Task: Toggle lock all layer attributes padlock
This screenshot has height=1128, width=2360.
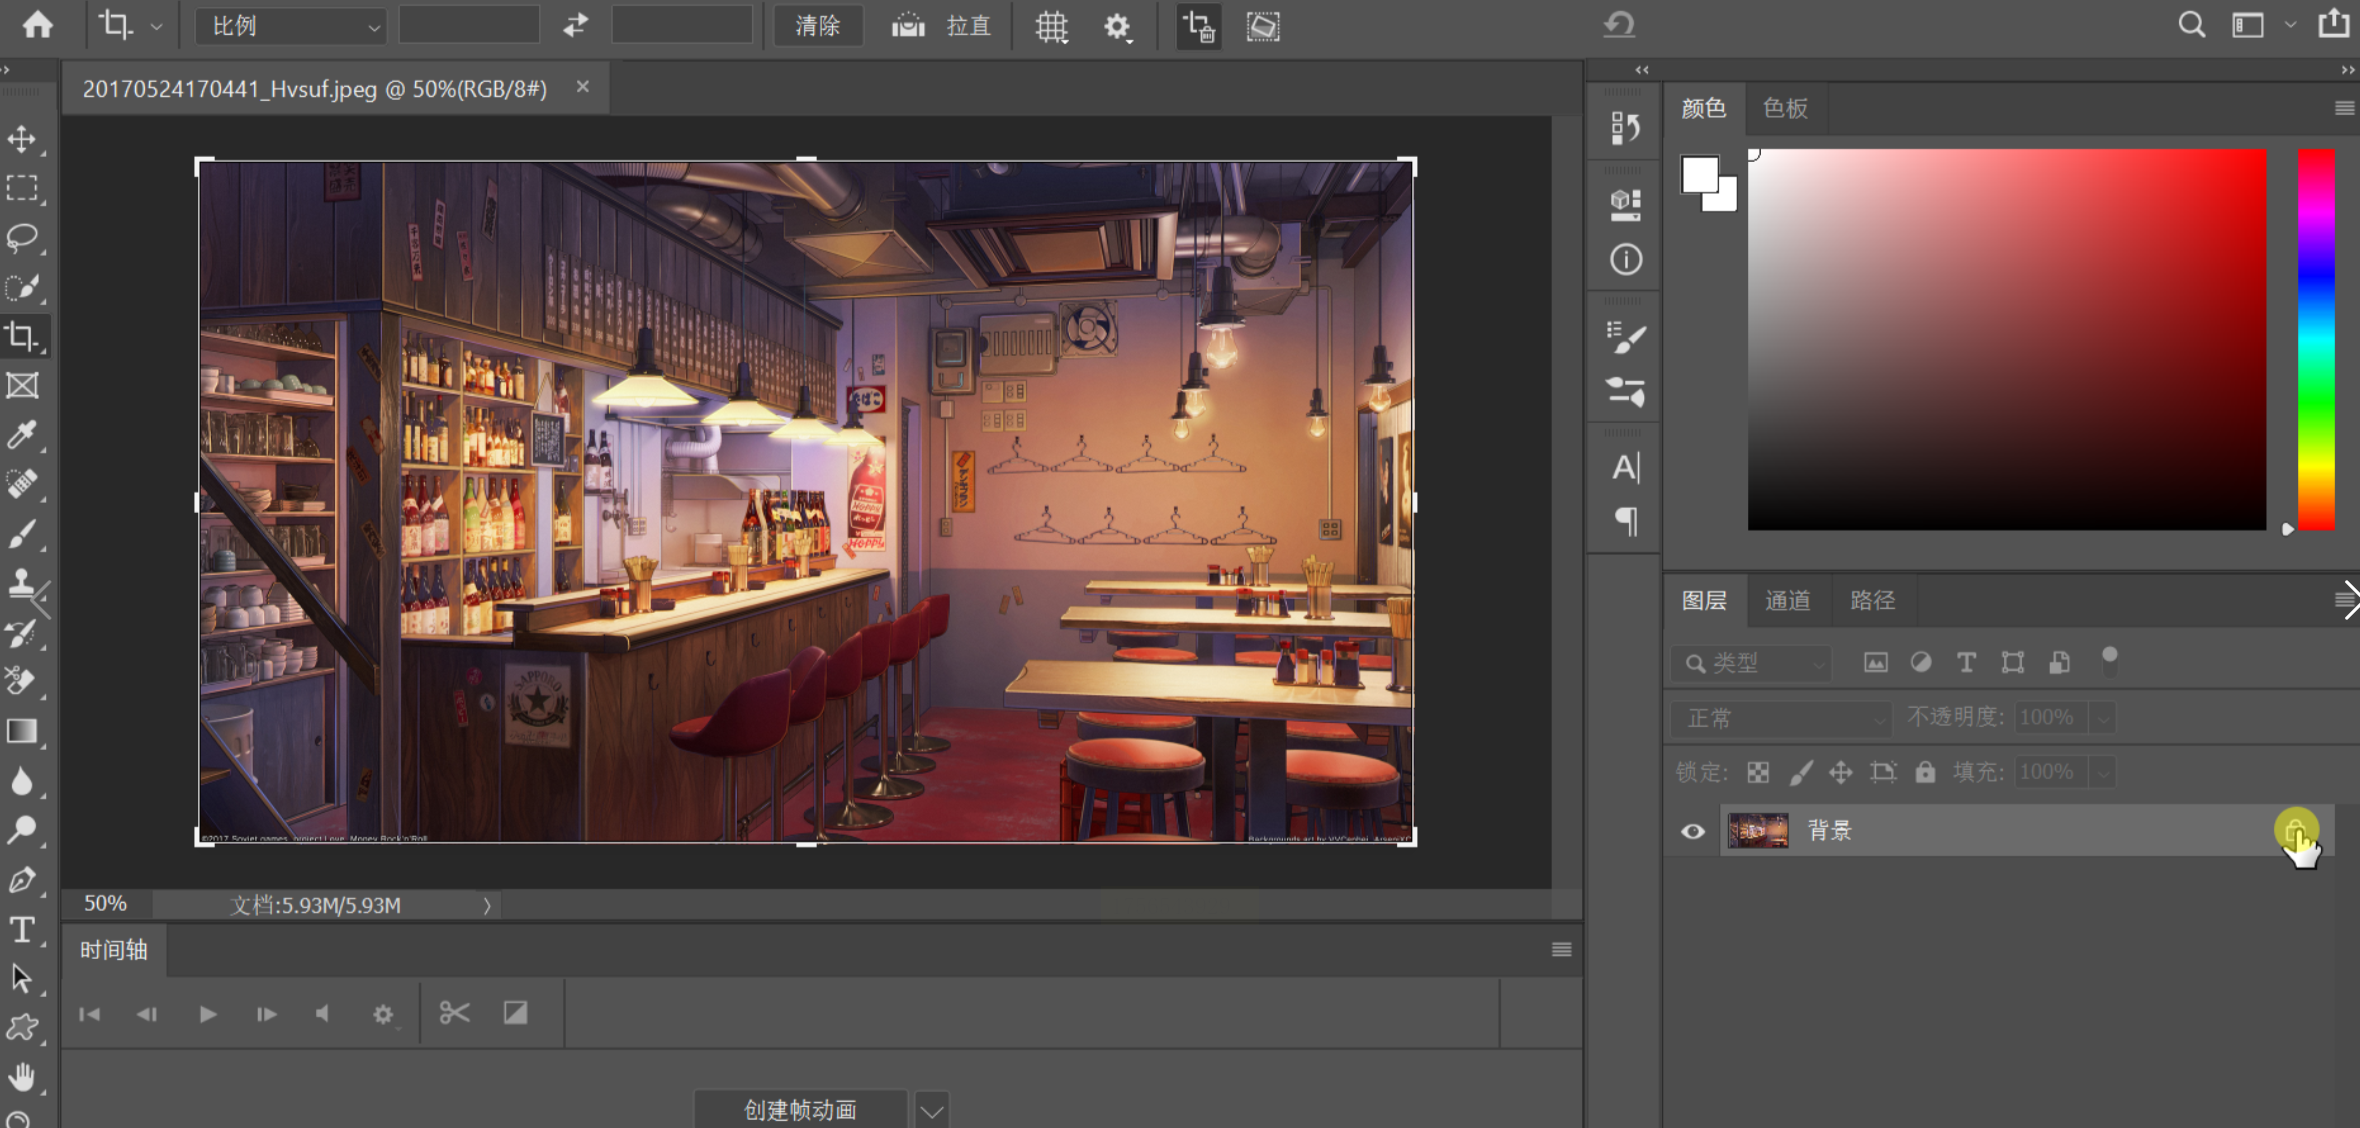Action: pyautogui.click(x=1925, y=772)
